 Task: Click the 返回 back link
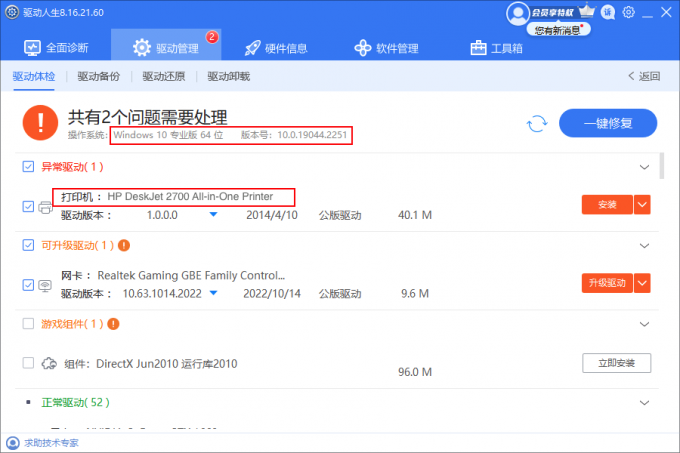coord(644,76)
